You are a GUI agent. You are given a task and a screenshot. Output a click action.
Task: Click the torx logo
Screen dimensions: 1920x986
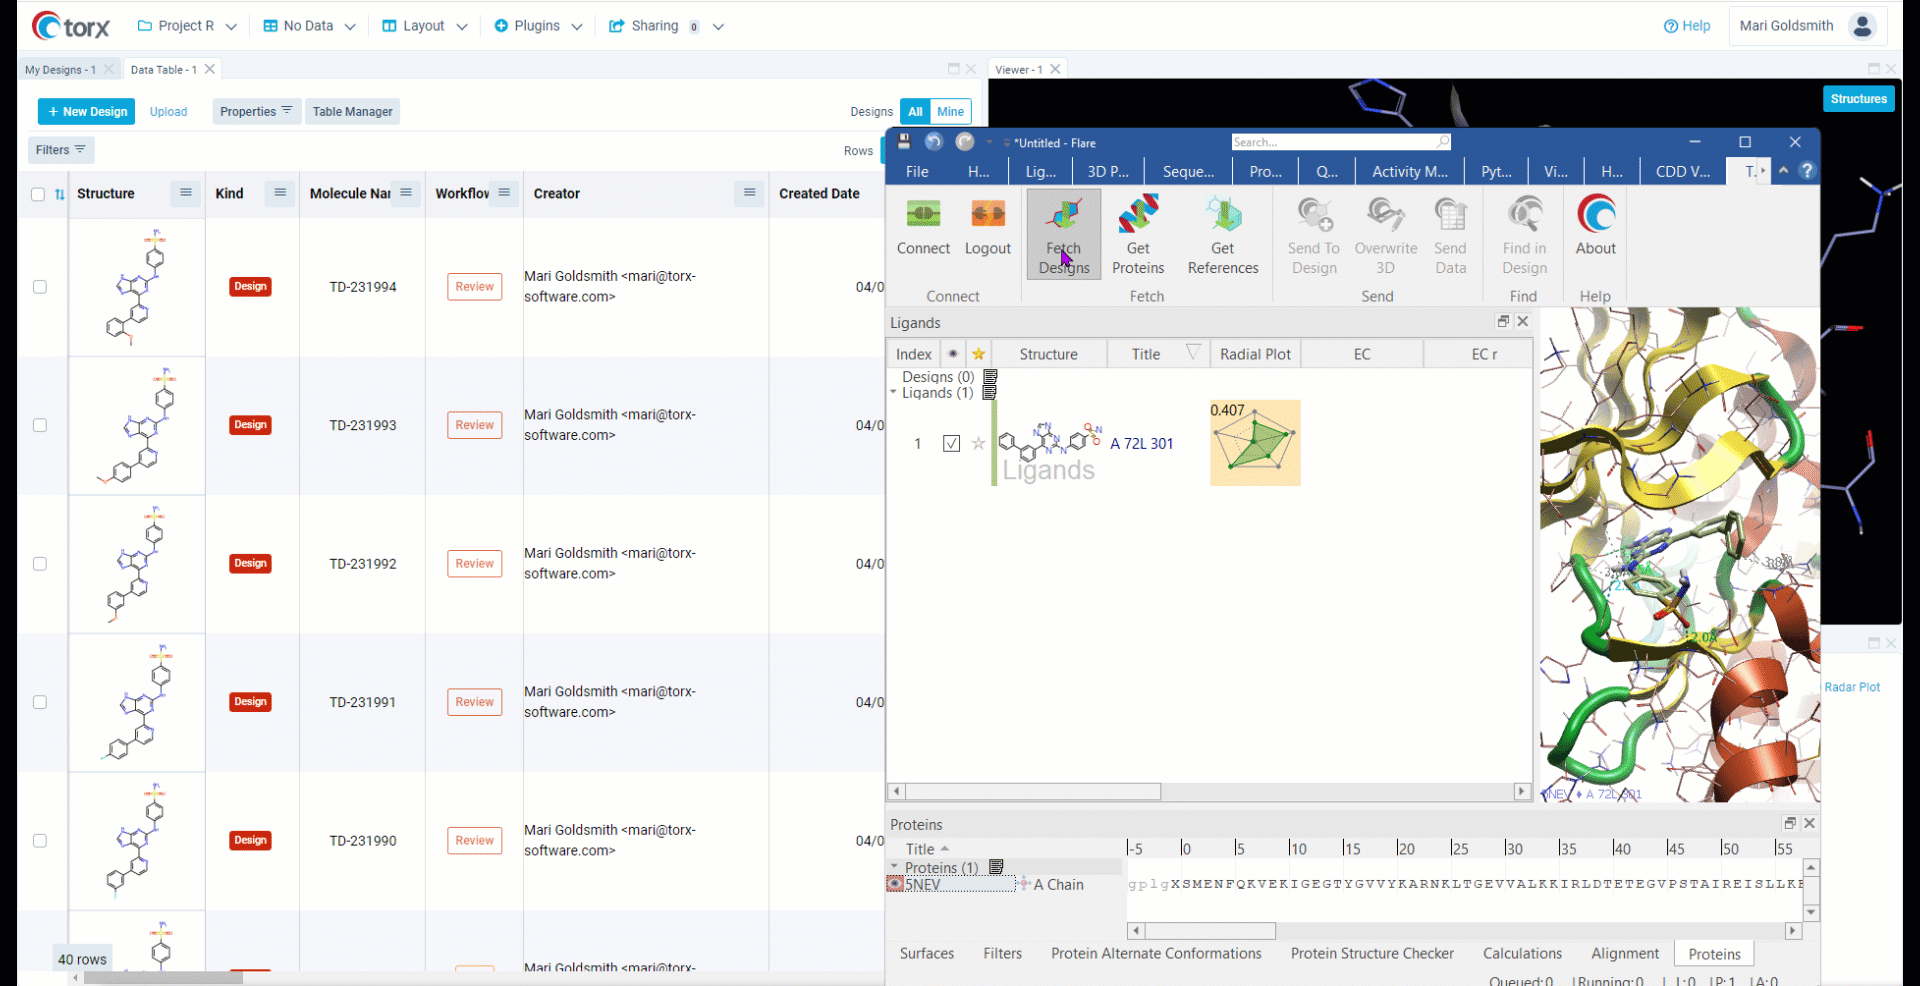click(x=70, y=26)
